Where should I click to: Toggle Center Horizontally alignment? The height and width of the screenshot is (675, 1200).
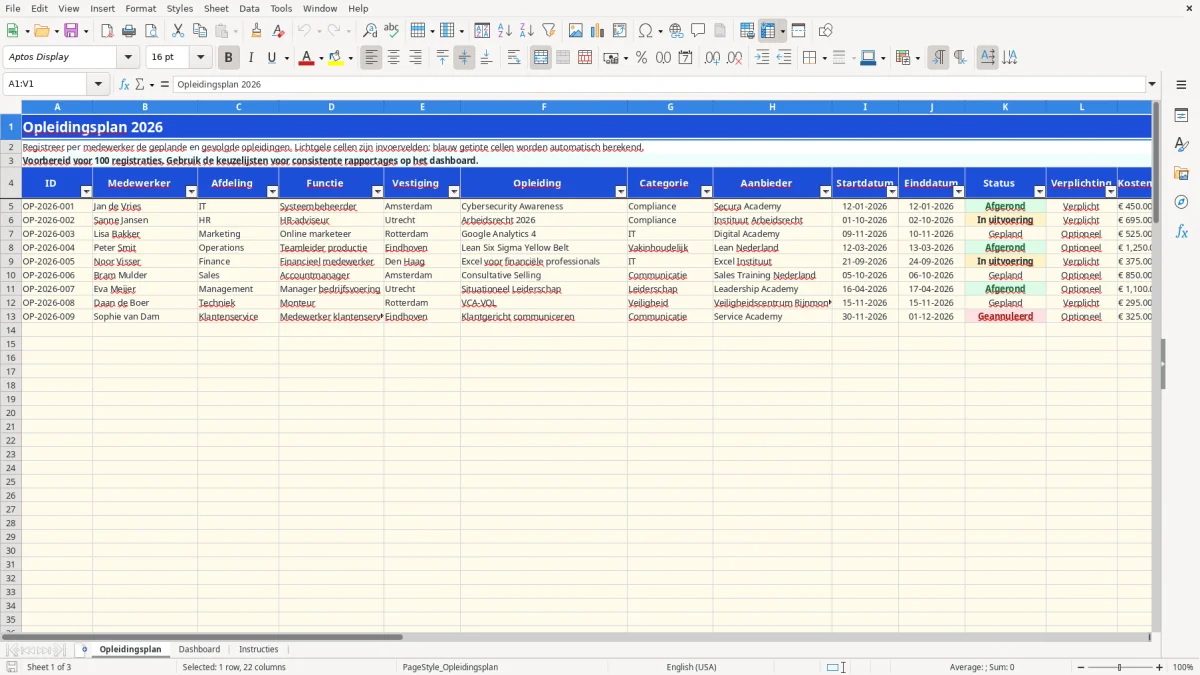[x=394, y=58]
